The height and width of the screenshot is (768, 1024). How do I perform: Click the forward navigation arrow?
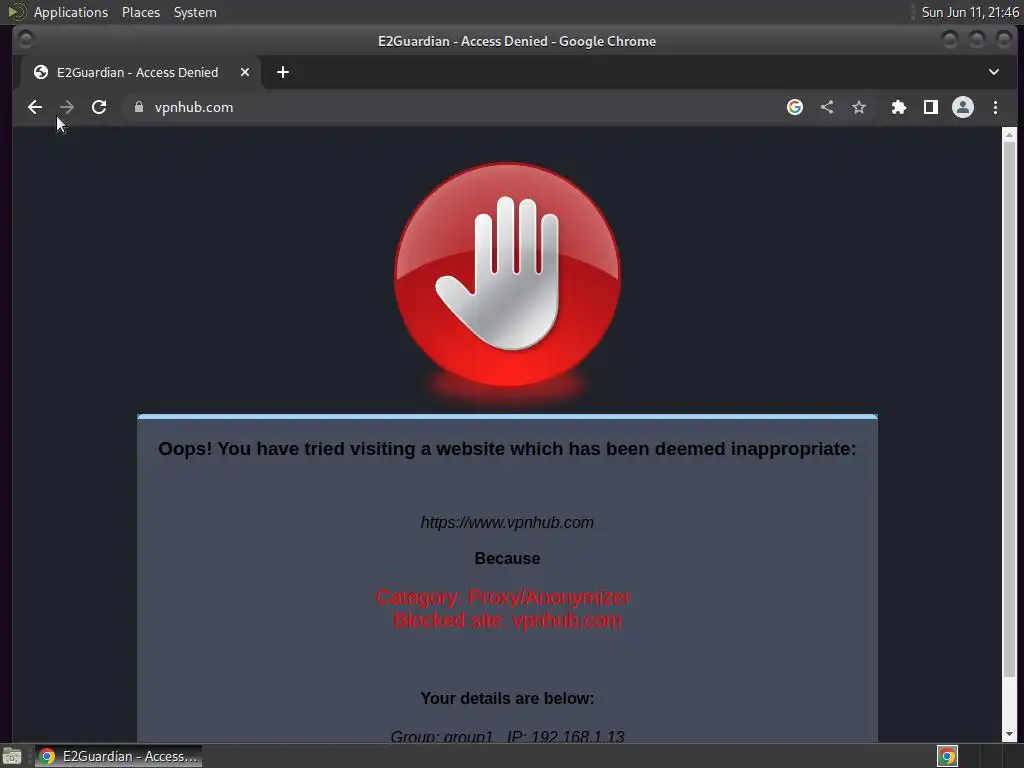coord(67,107)
